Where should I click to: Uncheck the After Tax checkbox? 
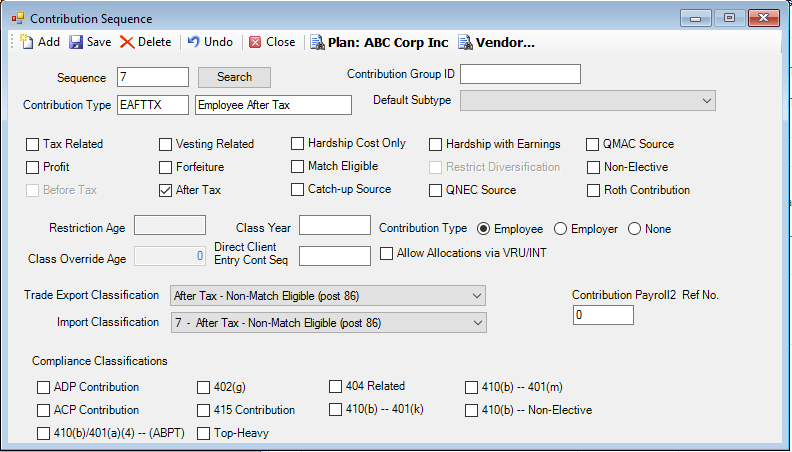coord(165,190)
